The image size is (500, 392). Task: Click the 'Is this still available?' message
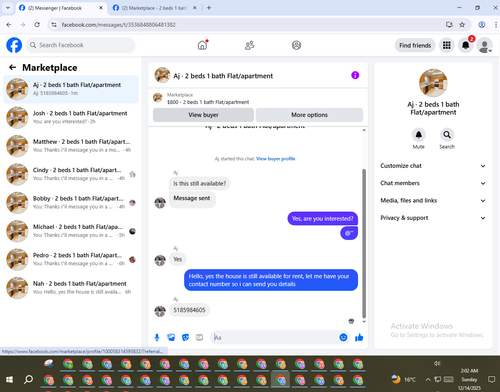click(199, 183)
